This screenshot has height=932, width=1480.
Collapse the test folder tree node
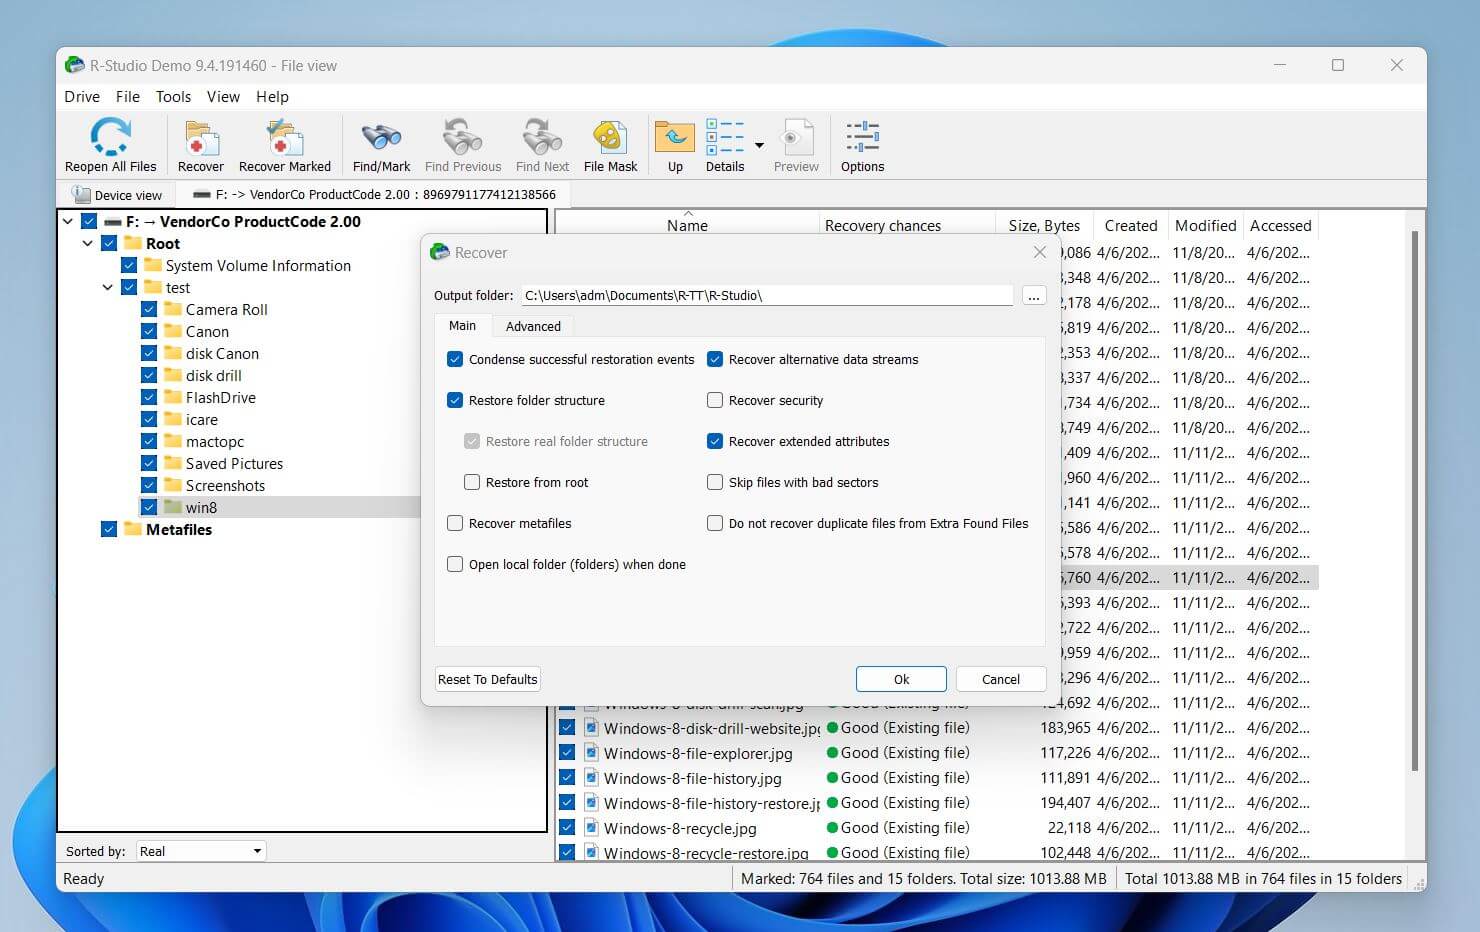108,288
